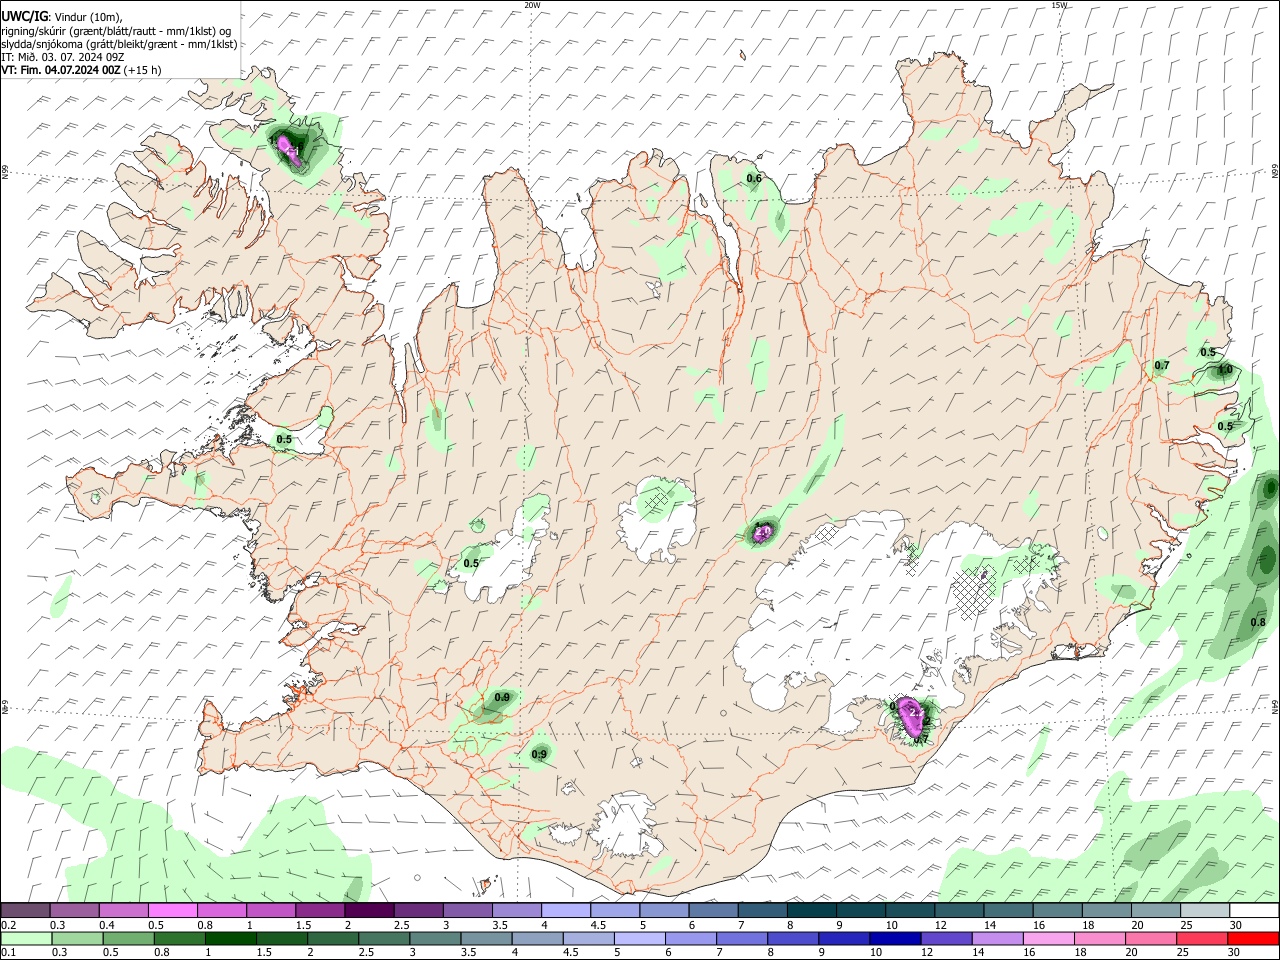1280x960 pixels.
Task: Choose the white swatch ending the upper legend row
Action: click(x=1254, y=910)
